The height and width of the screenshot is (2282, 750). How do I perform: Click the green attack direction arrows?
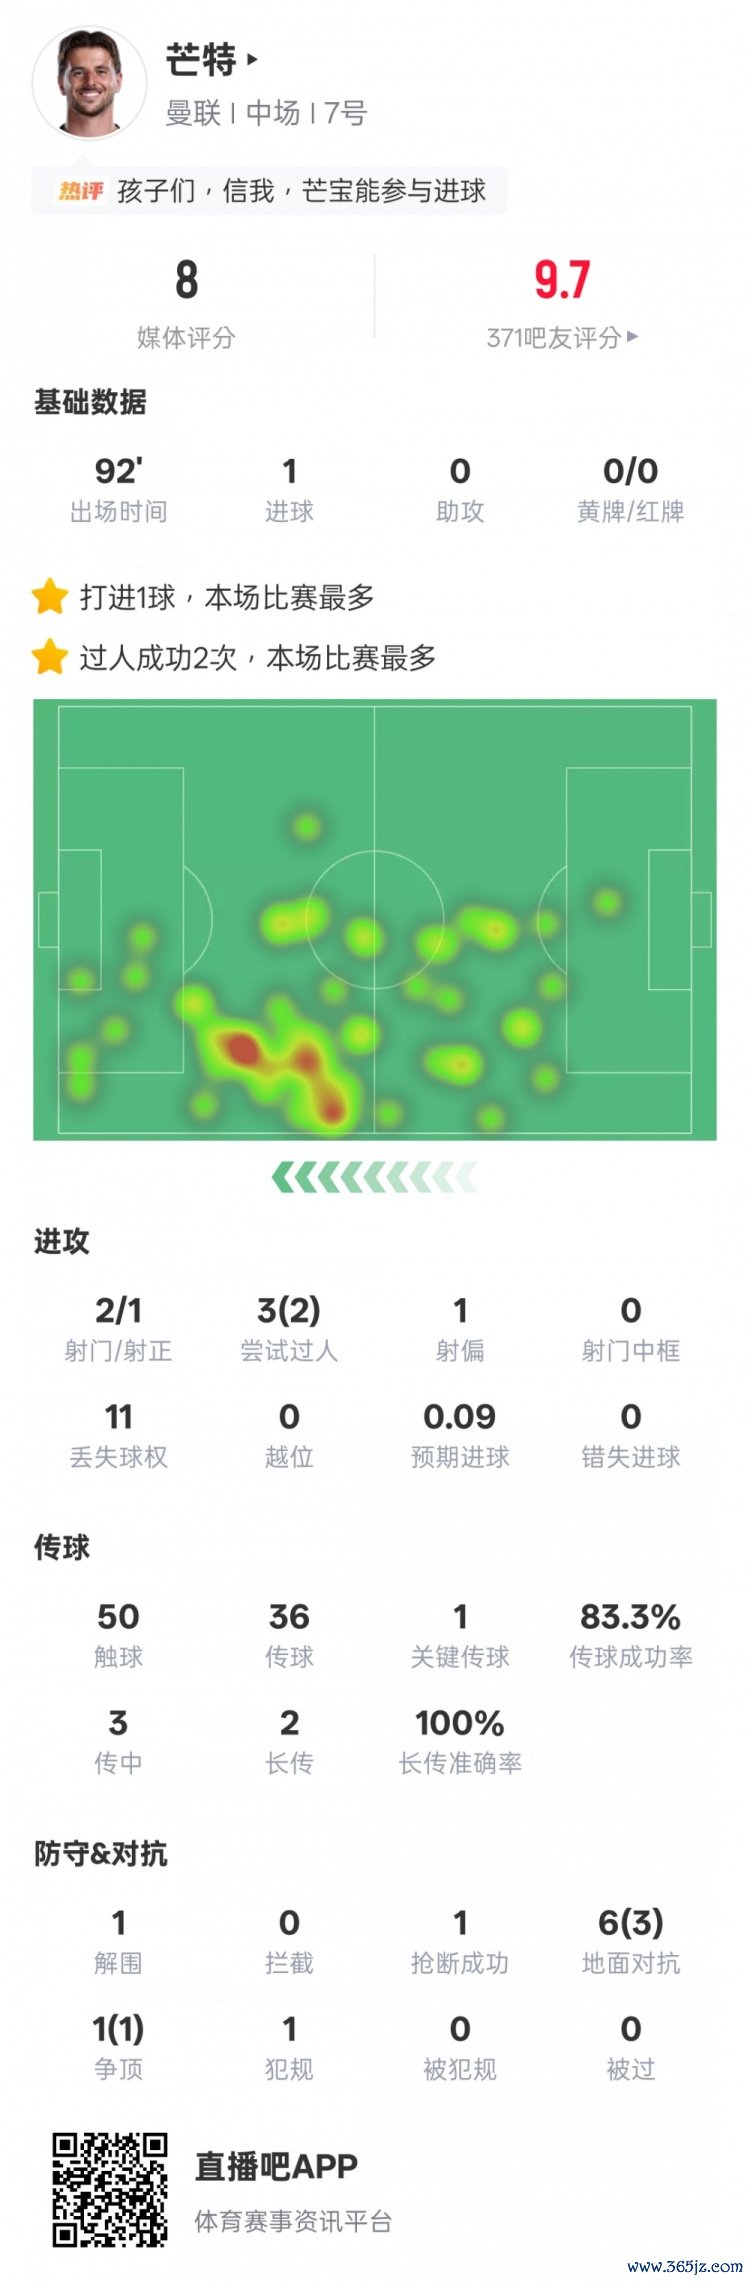374,1178
